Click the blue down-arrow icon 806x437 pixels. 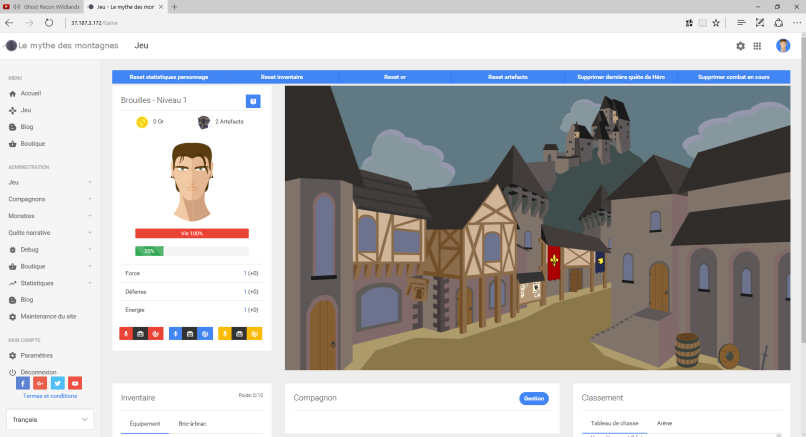click(176, 334)
